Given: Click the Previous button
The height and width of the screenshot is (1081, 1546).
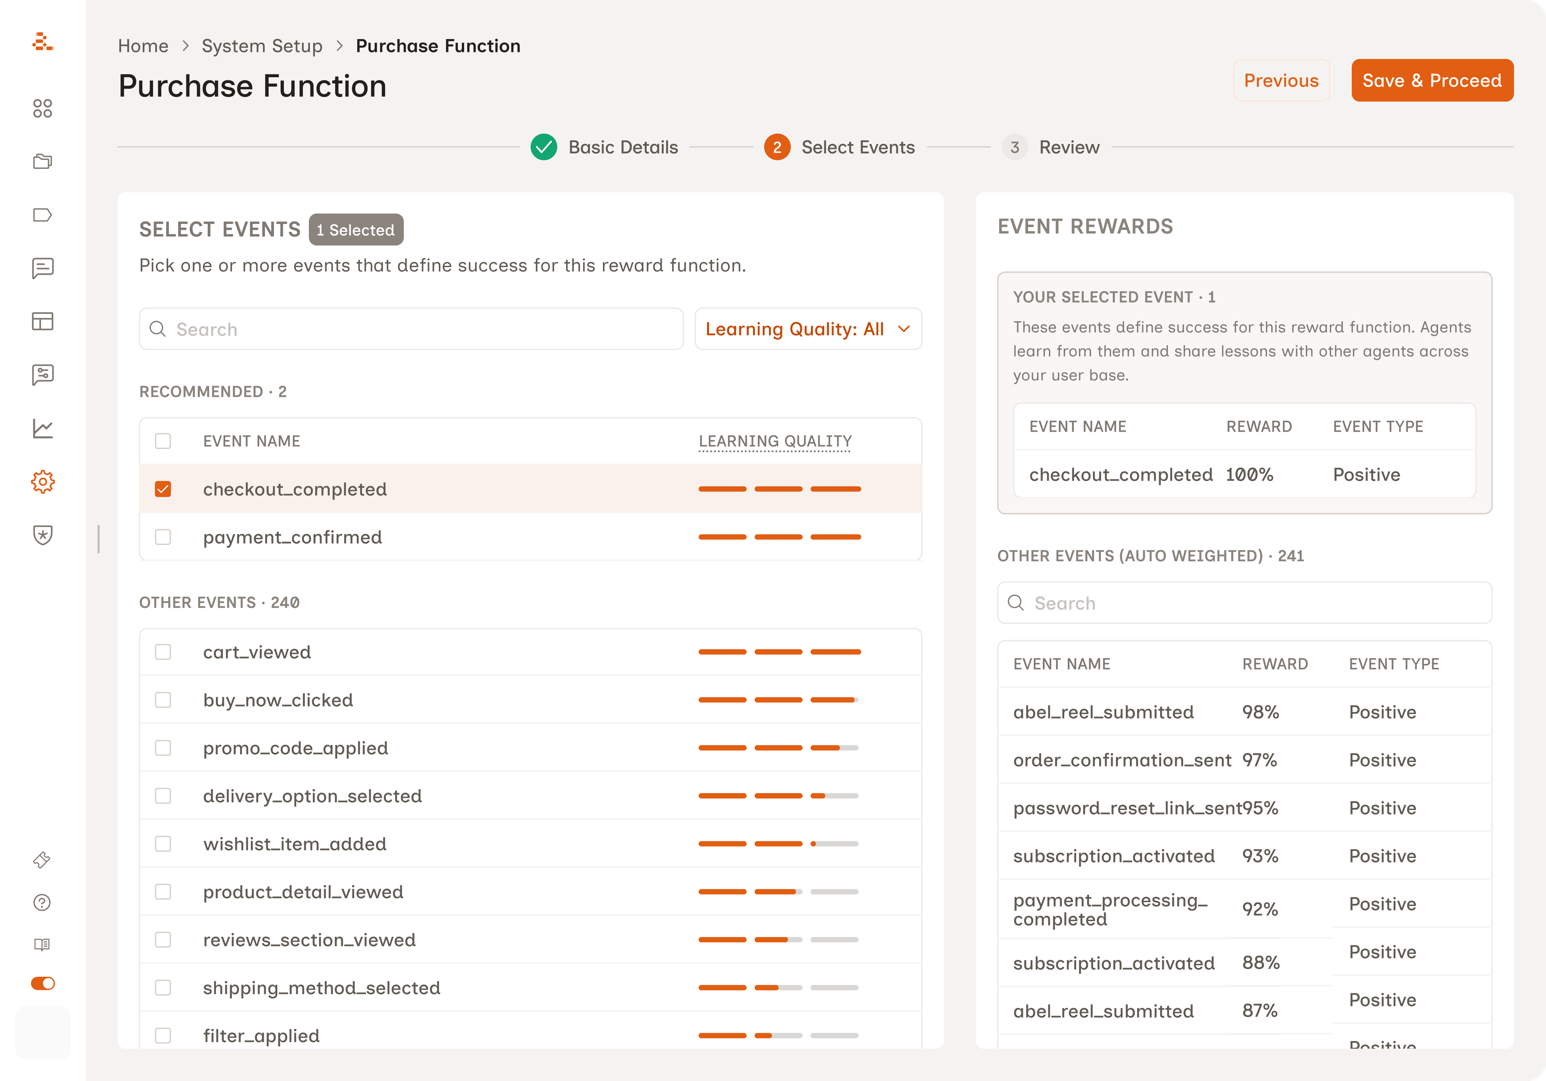Looking at the screenshot, I should (1281, 80).
